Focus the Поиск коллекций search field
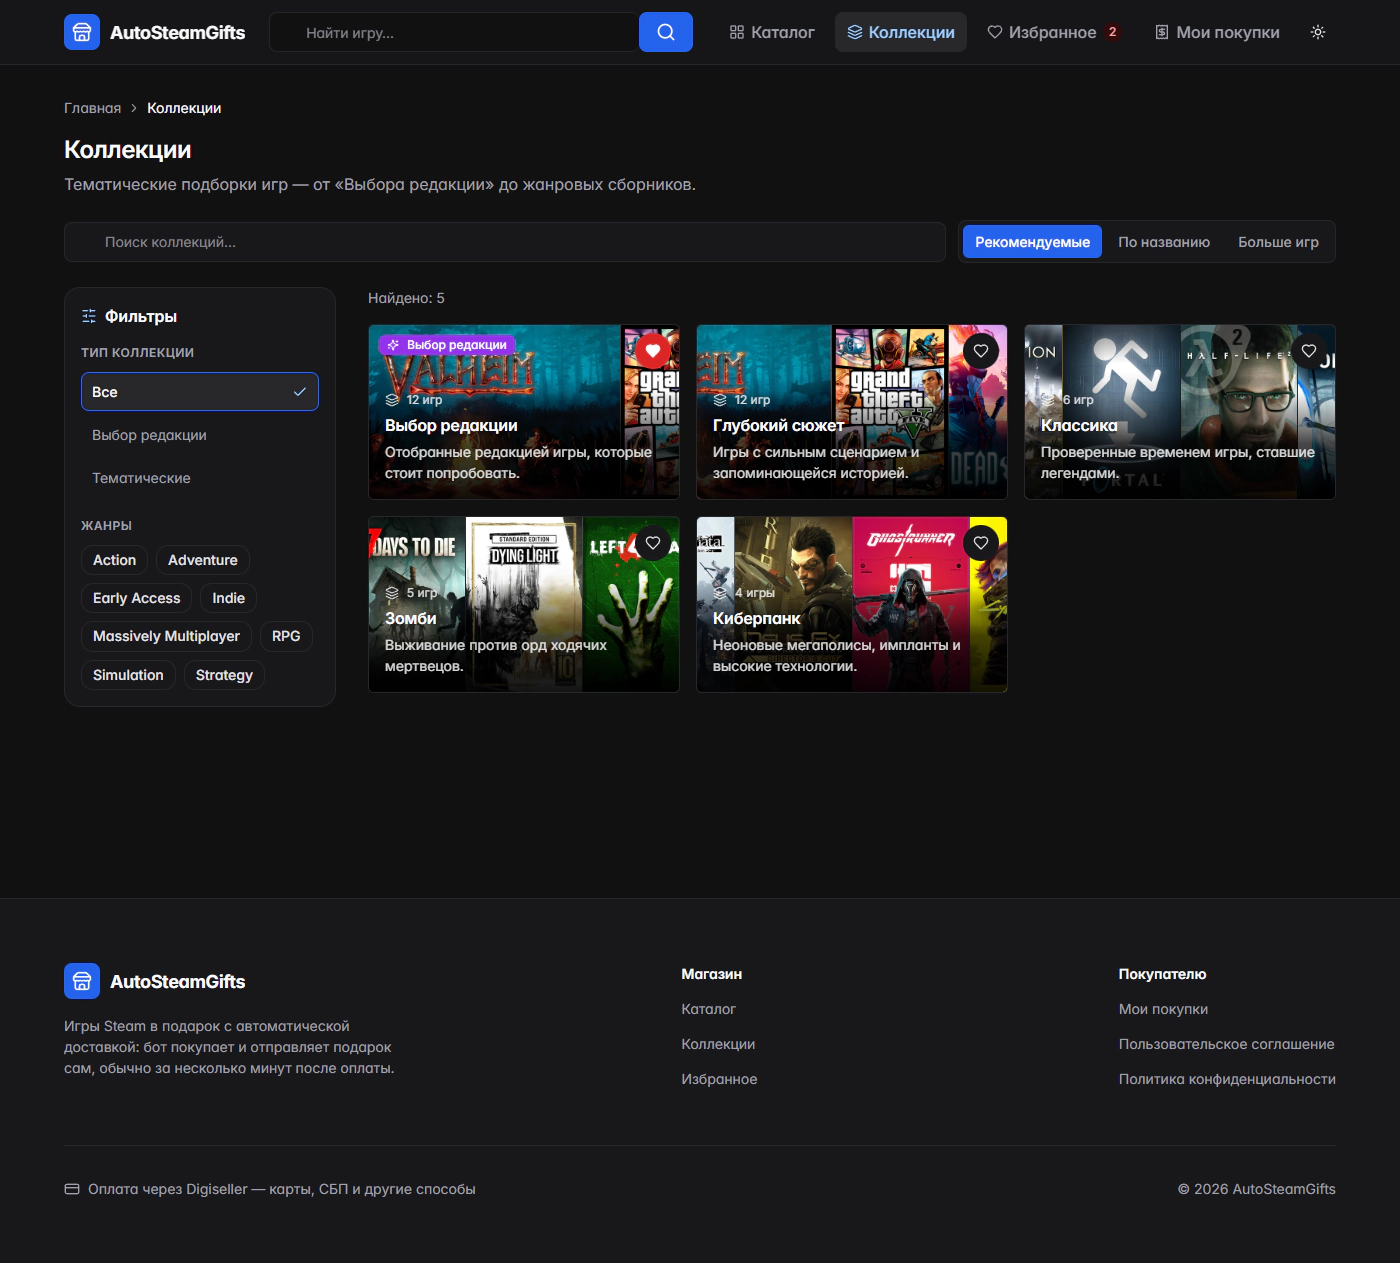Image resolution: width=1400 pixels, height=1263 pixels. 505,242
